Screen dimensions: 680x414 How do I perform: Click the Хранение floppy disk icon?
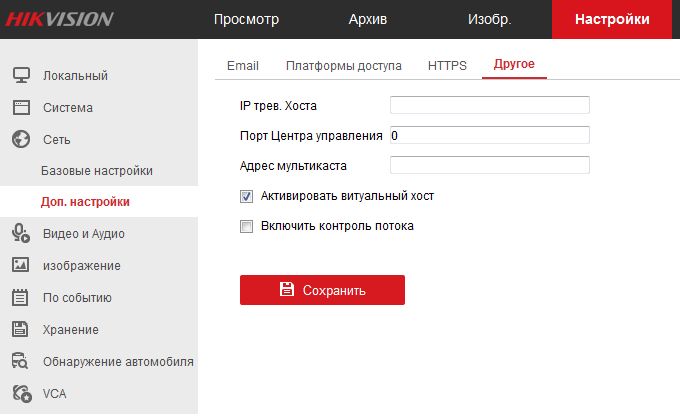point(20,329)
